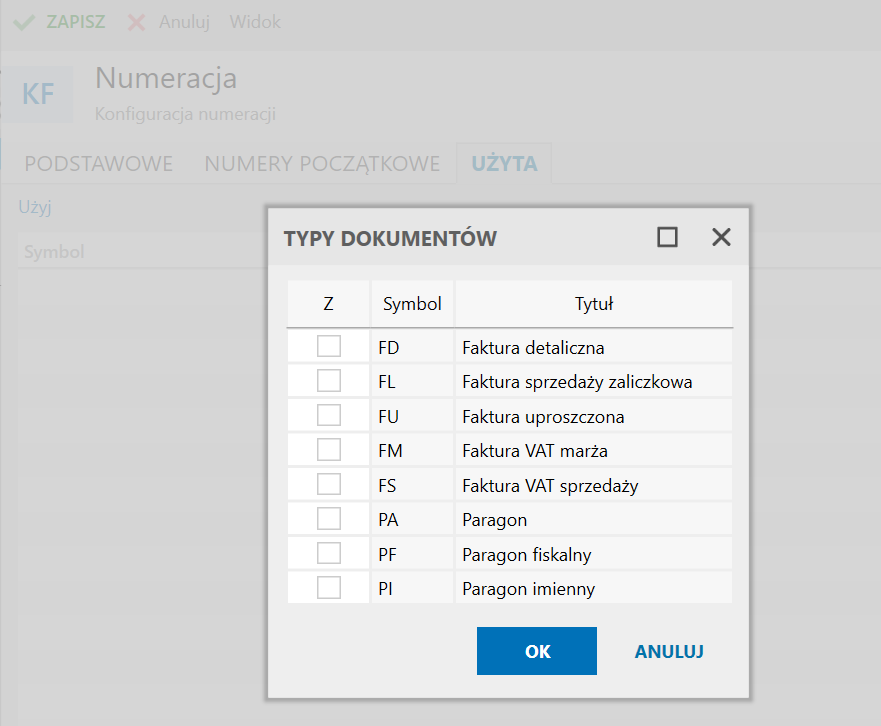881x726 pixels.
Task: Enable the Paragon fiskalny checkbox
Action: coord(329,553)
